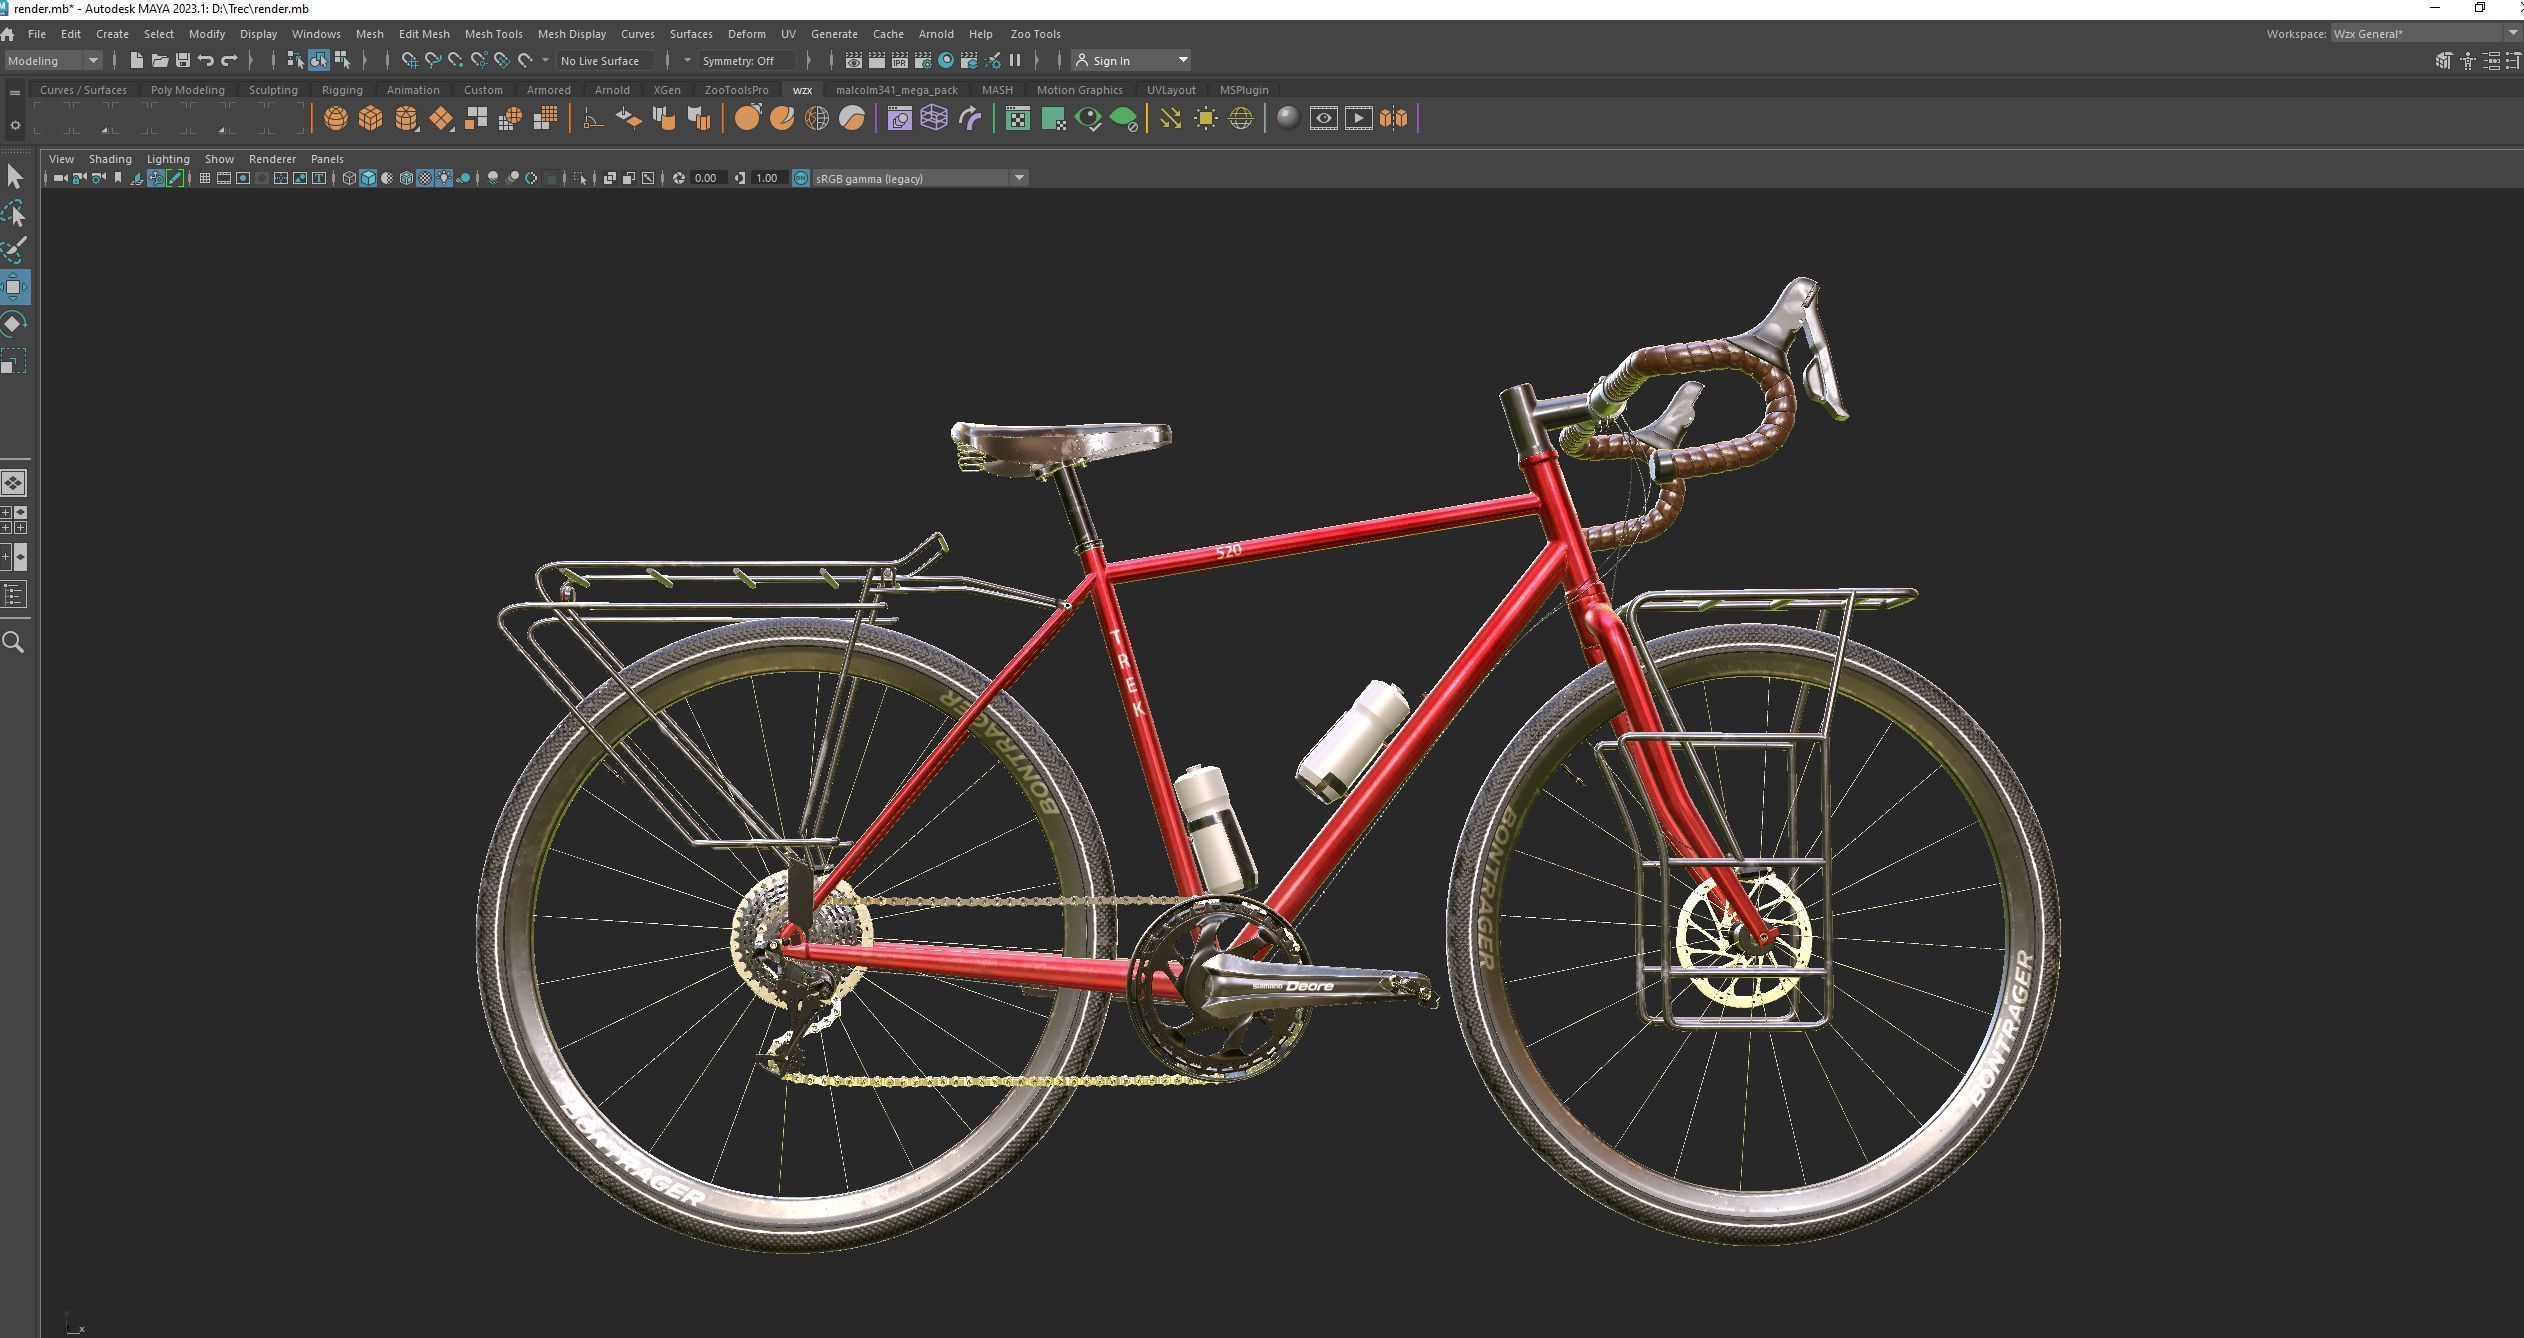Start IPR render icon

click(x=900, y=60)
